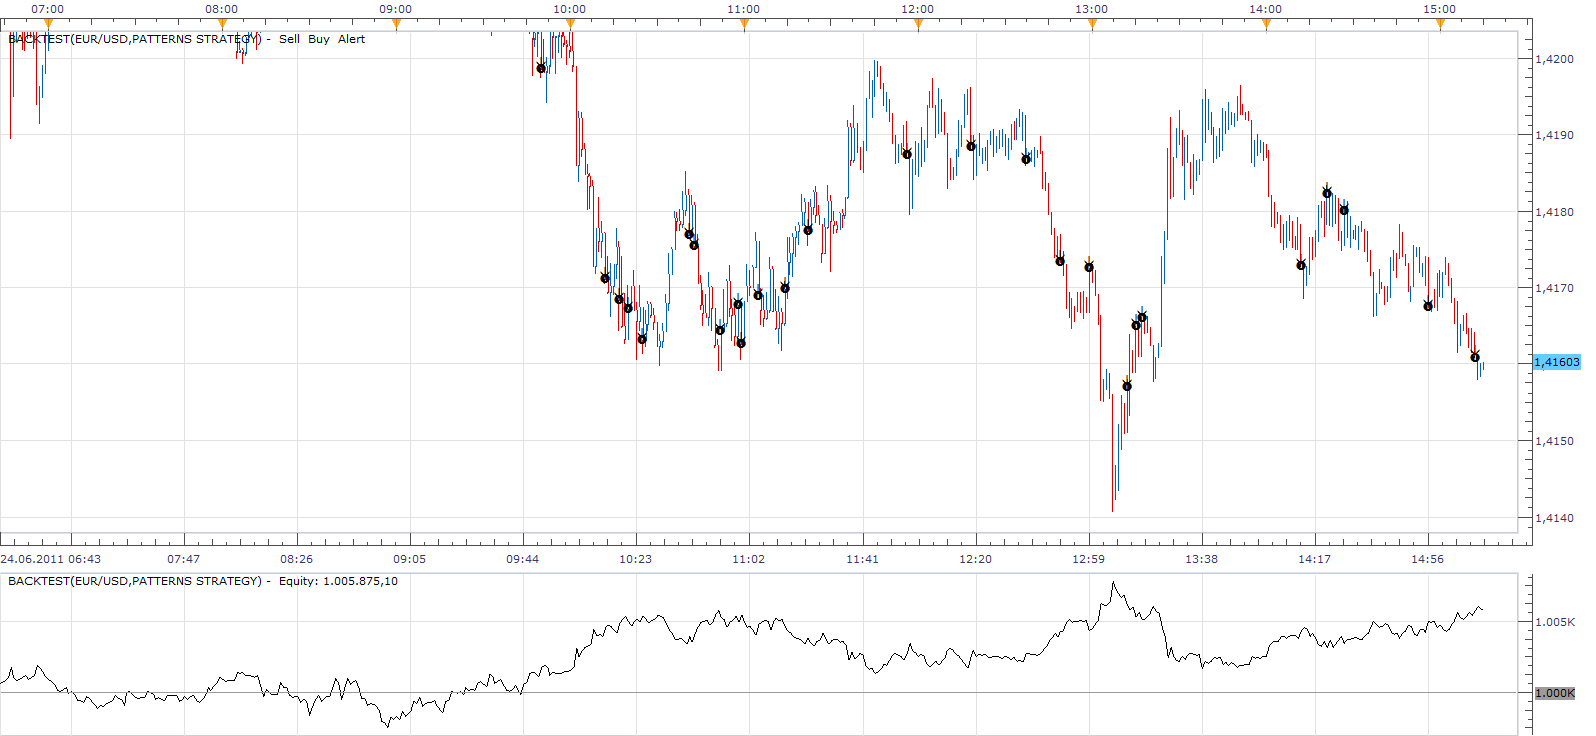
Task: Click the 1,4200 price axis label
Action: [x=1554, y=59]
